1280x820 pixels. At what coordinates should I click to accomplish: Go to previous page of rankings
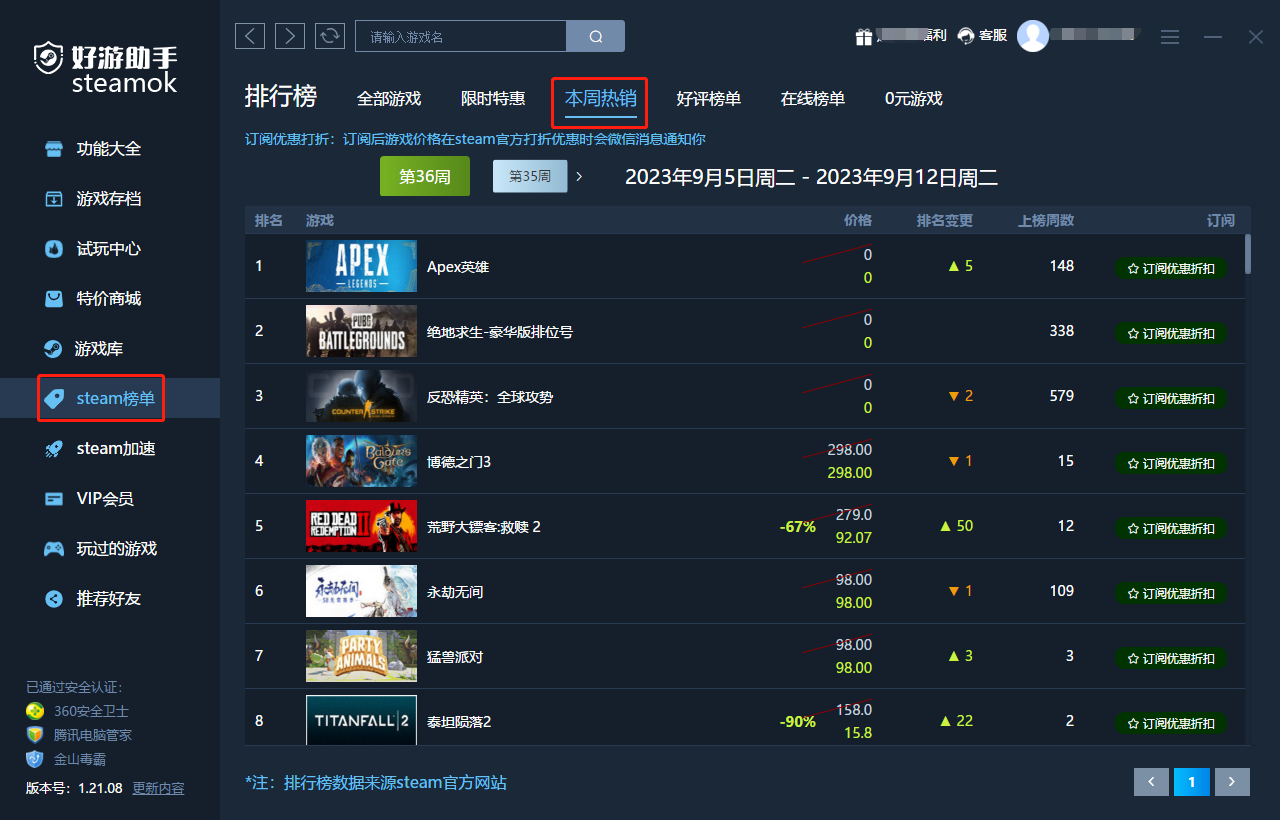tap(1151, 782)
